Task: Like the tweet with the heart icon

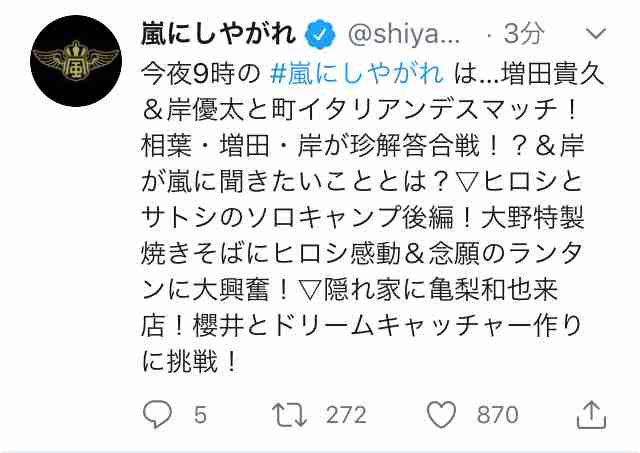Action: [441, 414]
